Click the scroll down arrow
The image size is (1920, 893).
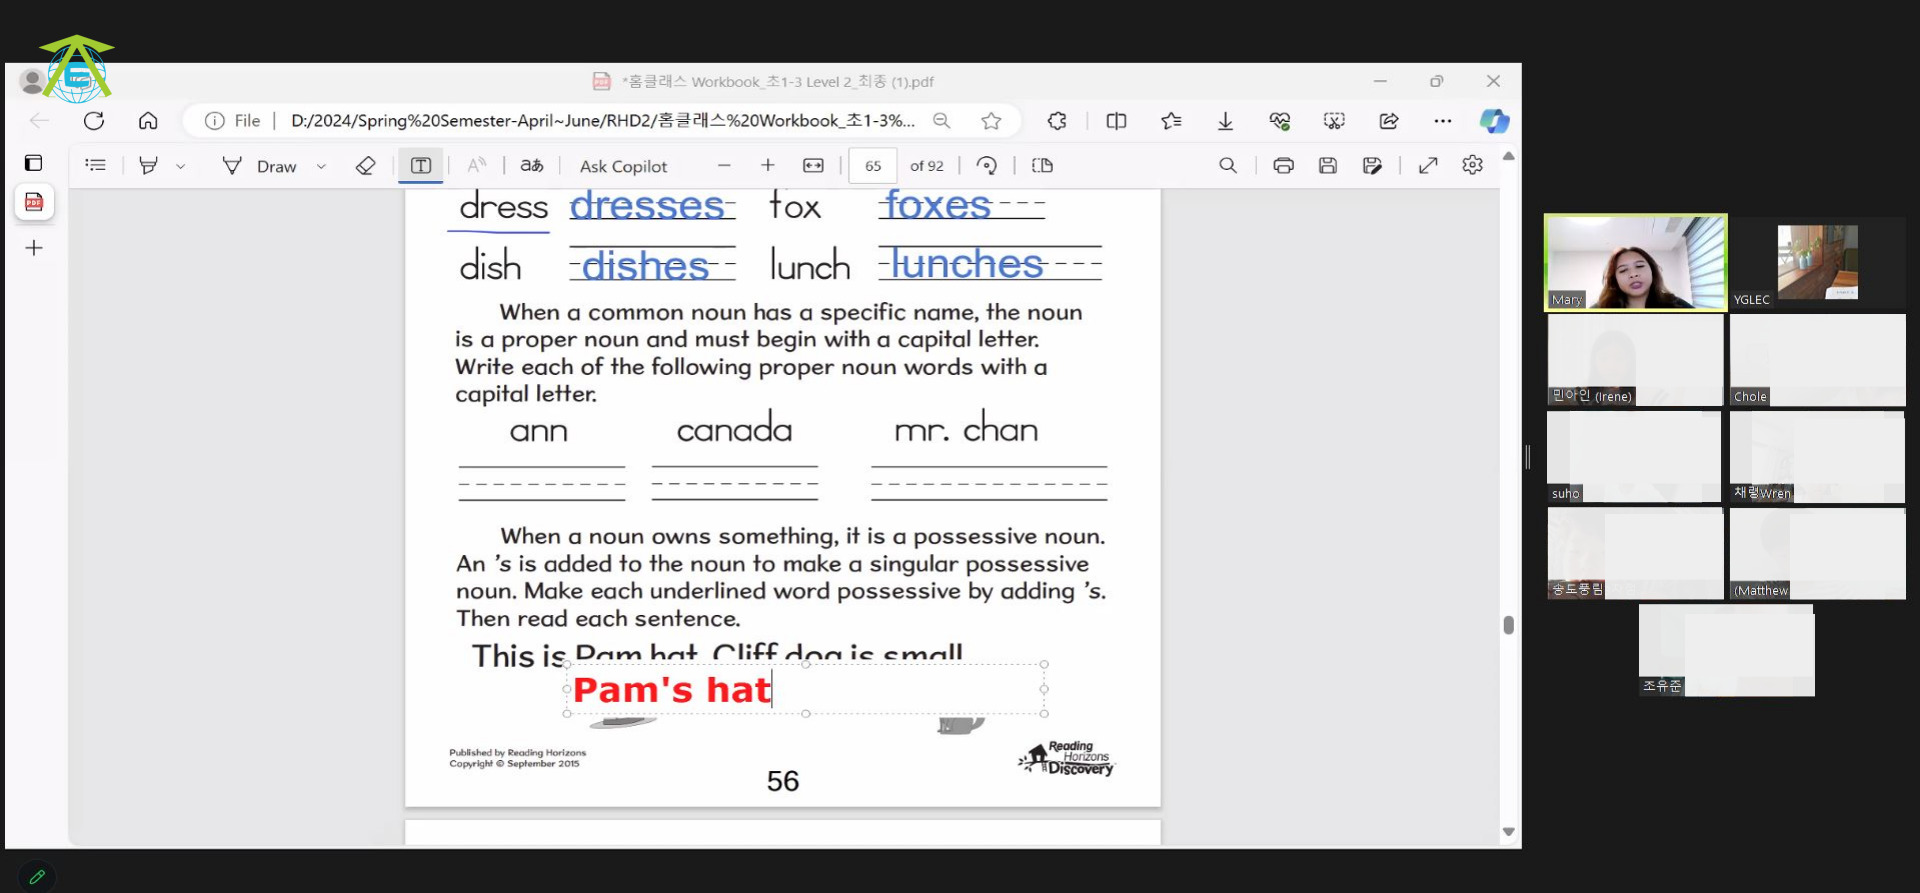pyautogui.click(x=1508, y=832)
